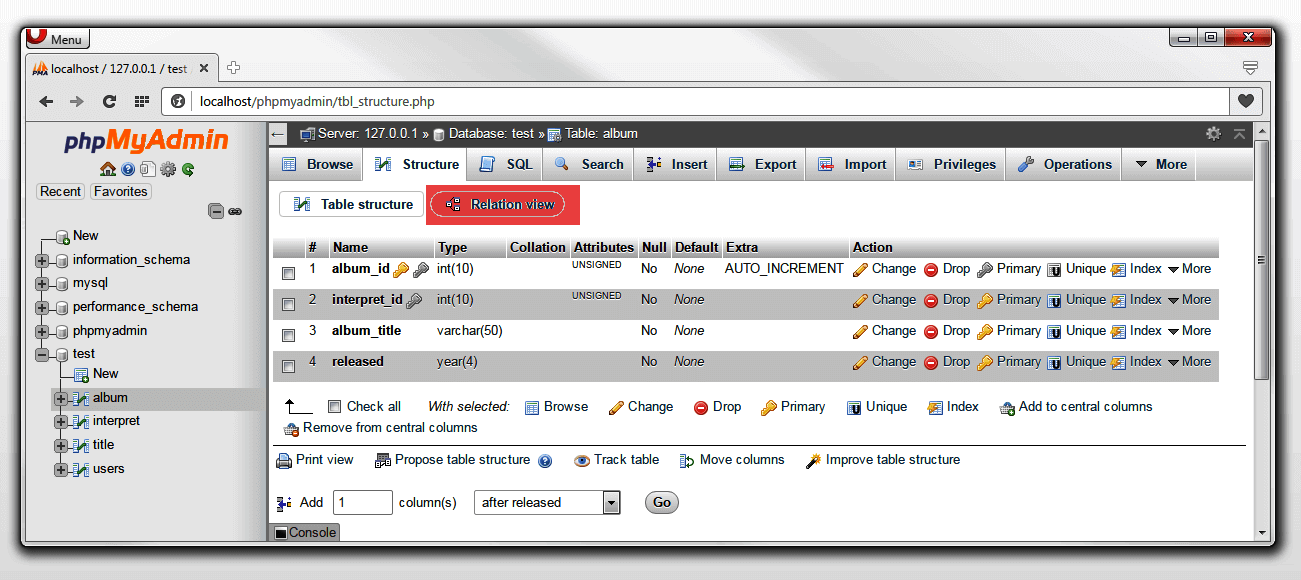1301x580 pixels.
Task: Open the Browse tab
Action: pyautogui.click(x=315, y=163)
